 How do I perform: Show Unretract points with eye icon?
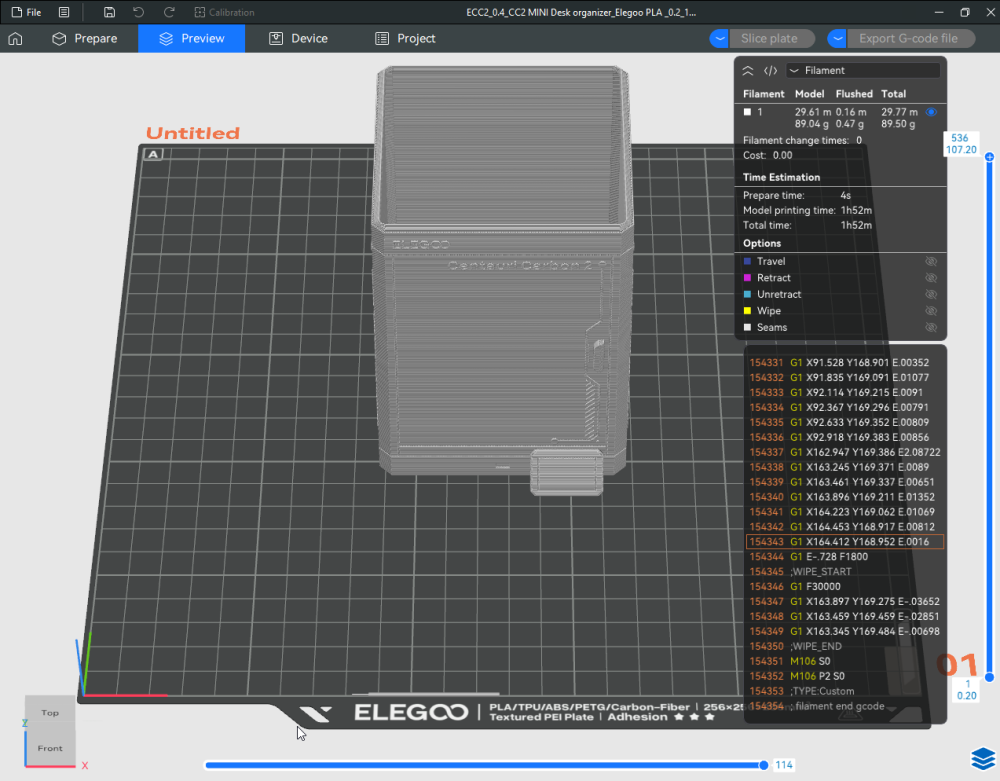coord(931,295)
